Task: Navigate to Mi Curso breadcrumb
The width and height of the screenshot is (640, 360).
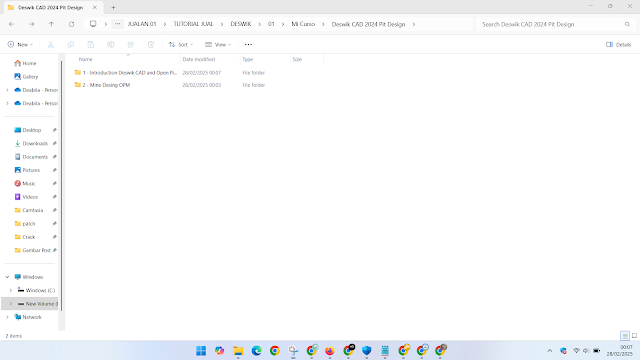Action: (303, 24)
